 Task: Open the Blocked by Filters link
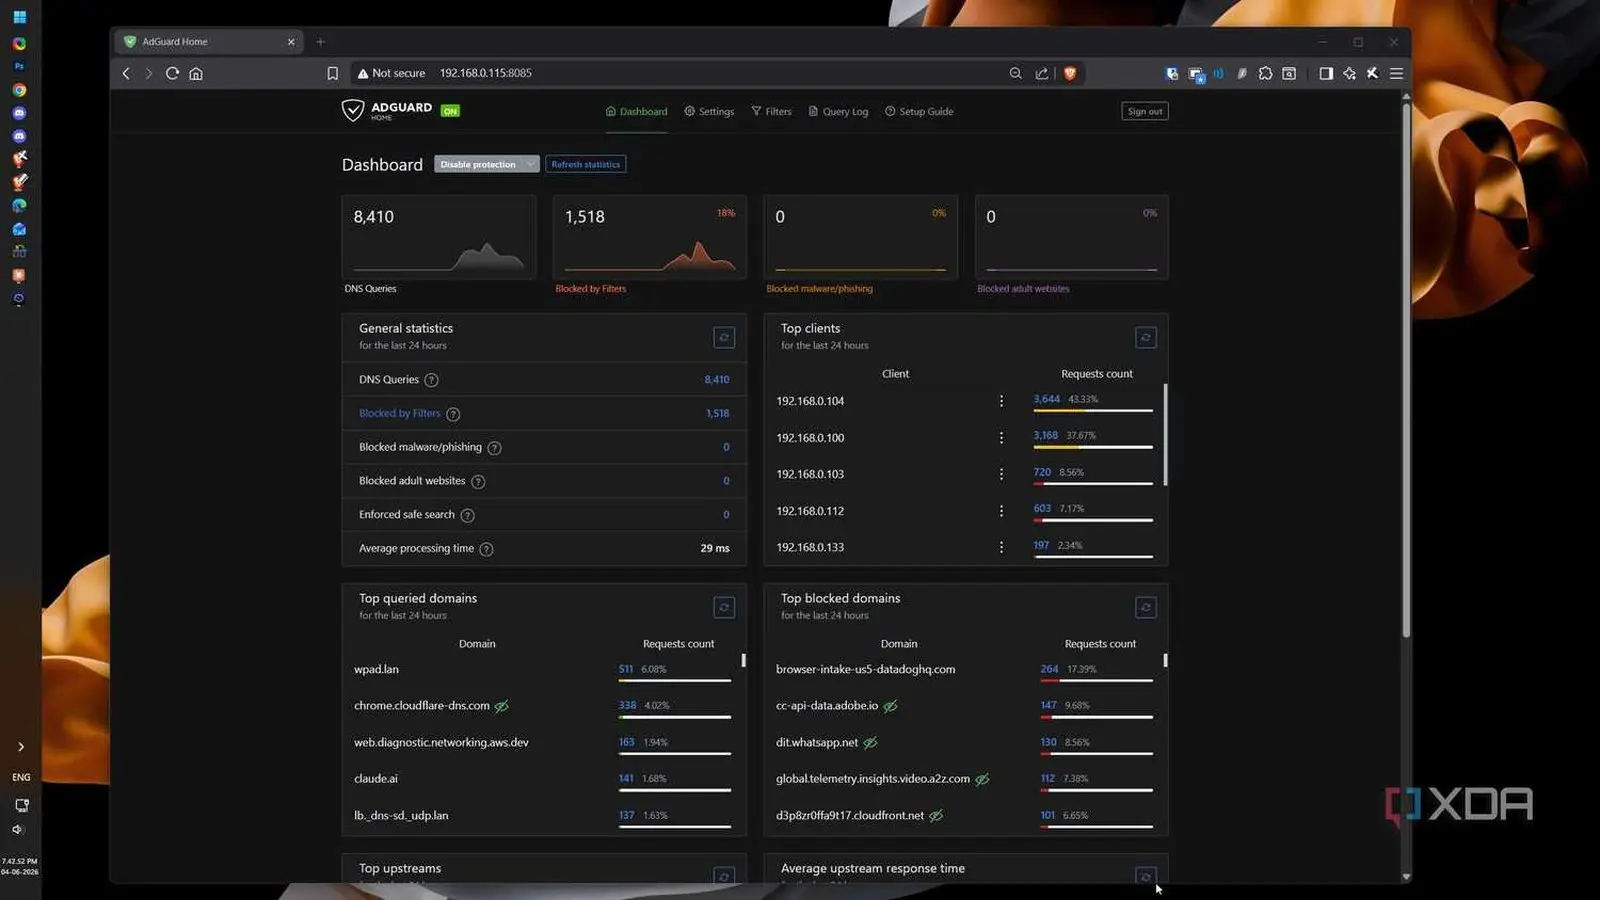(x=399, y=414)
